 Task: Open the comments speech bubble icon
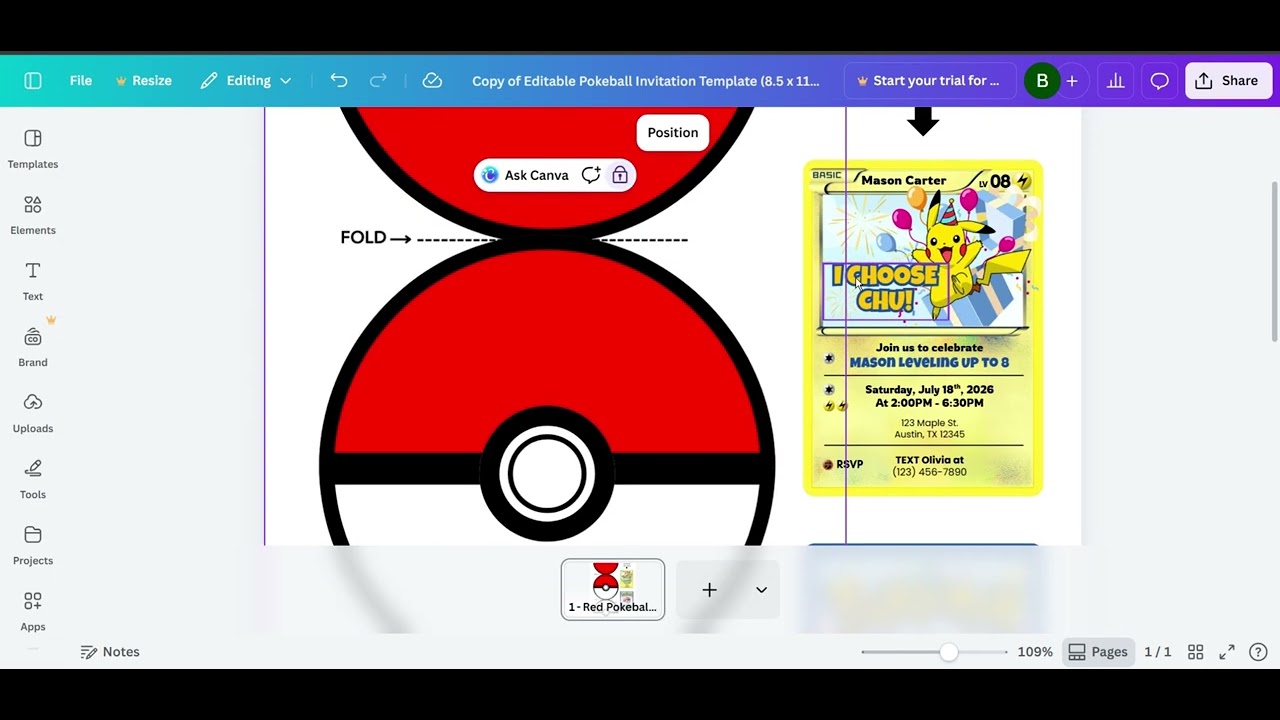click(x=1159, y=81)
